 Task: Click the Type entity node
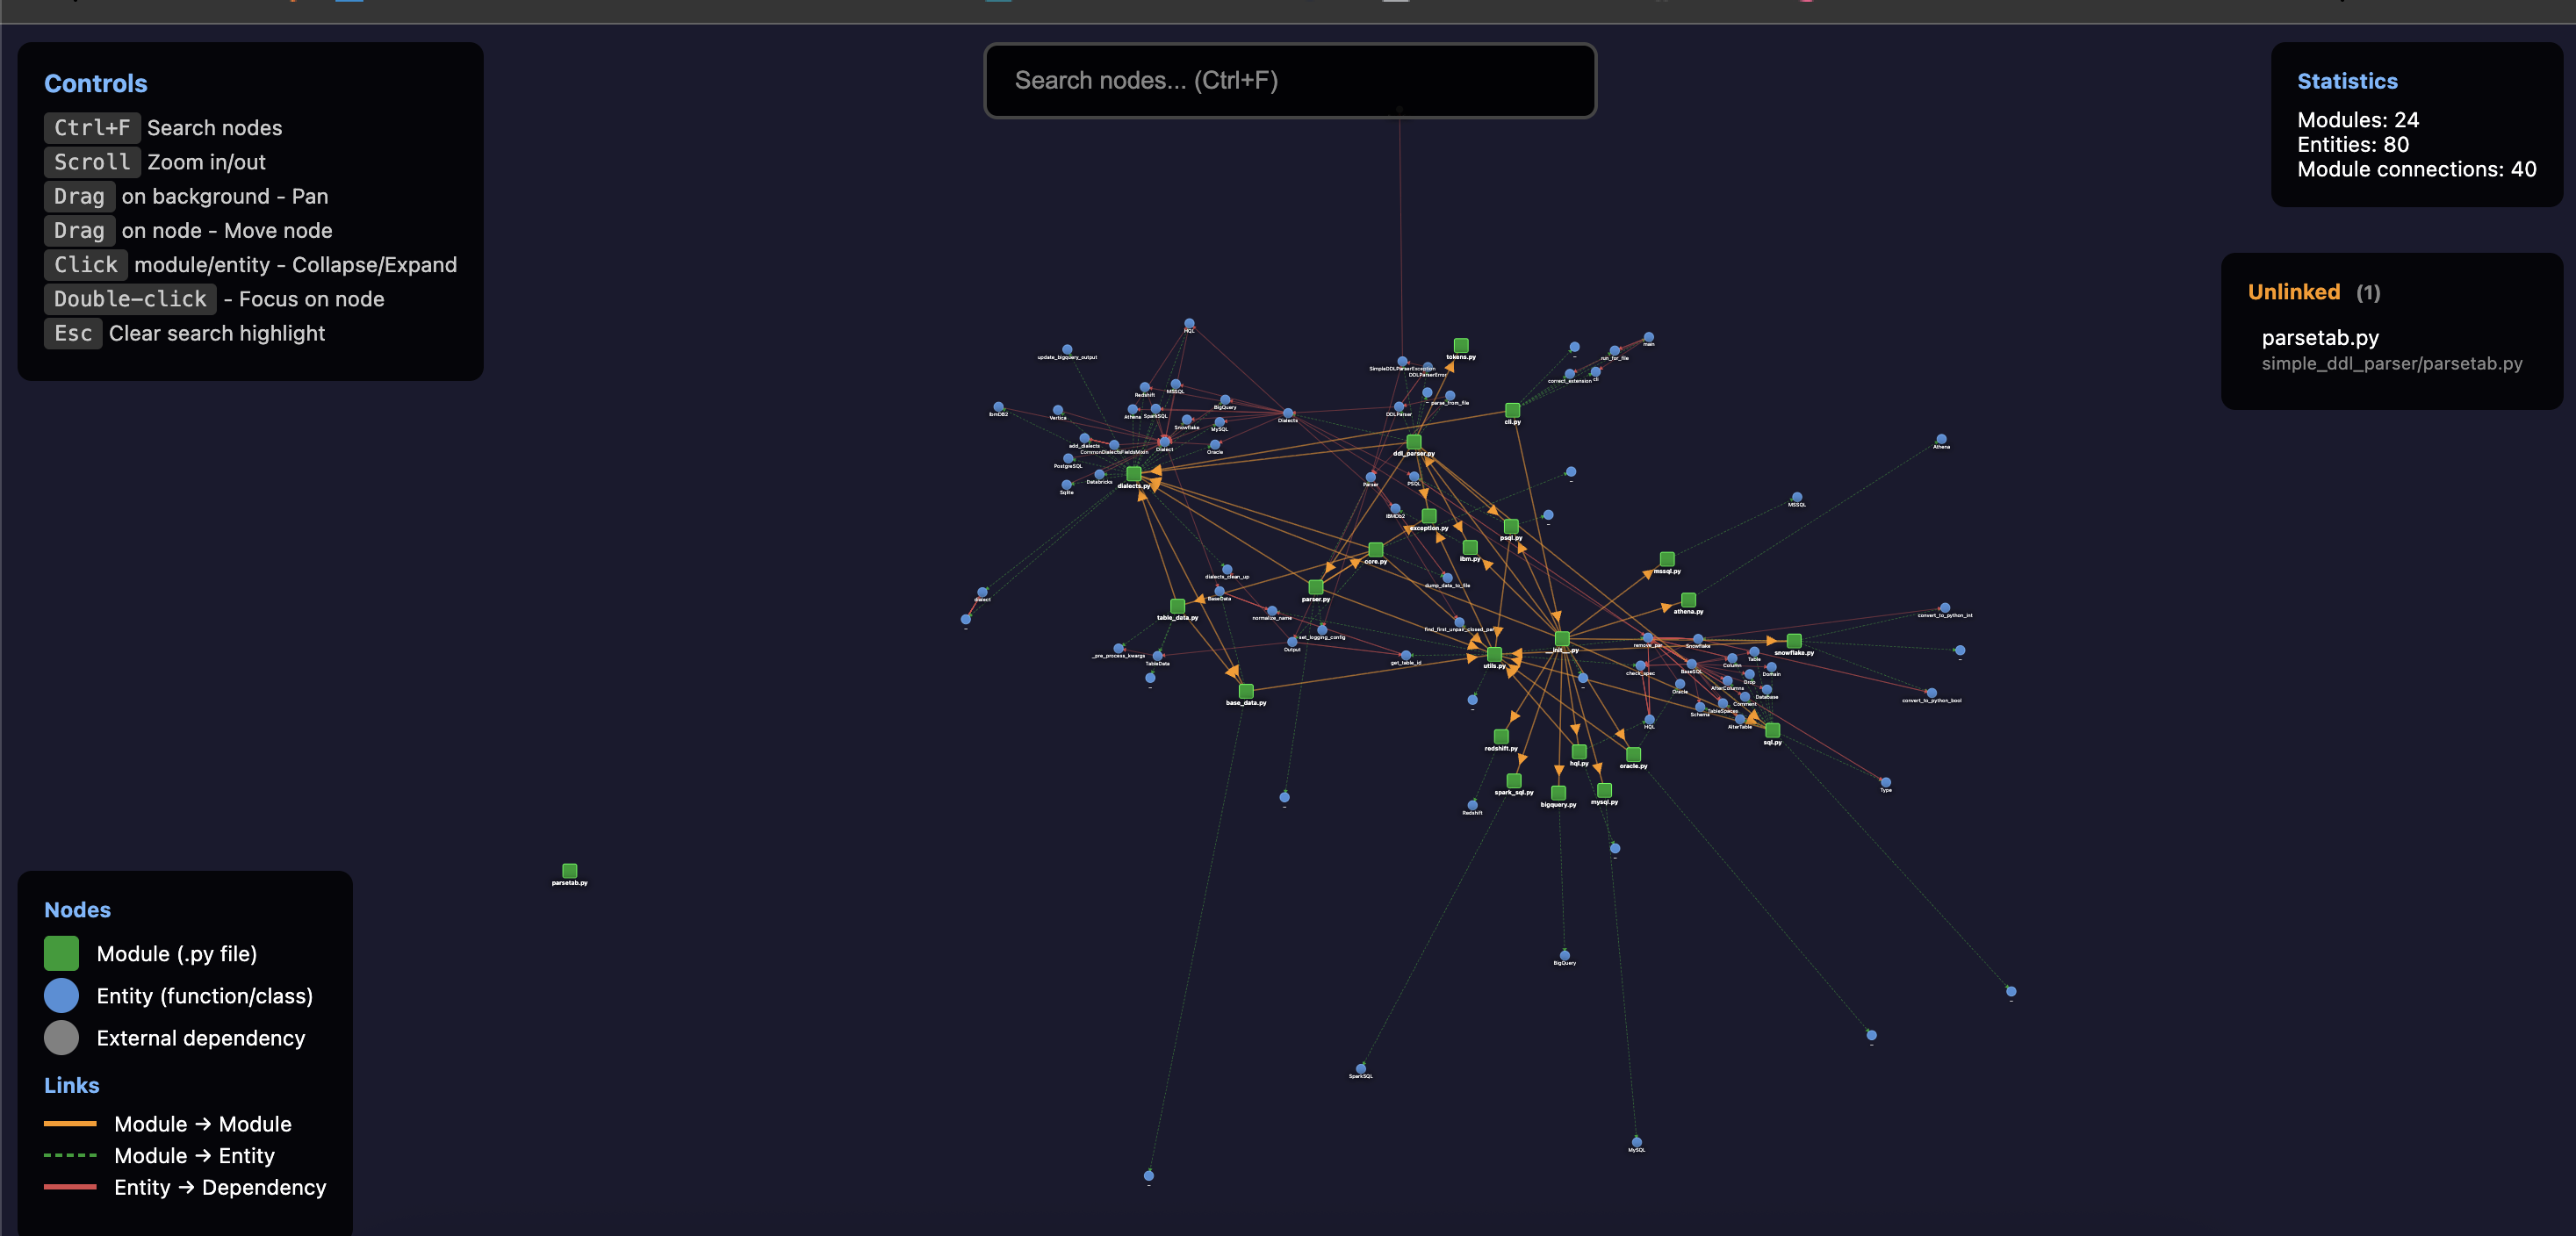[x=1885, y=782]
